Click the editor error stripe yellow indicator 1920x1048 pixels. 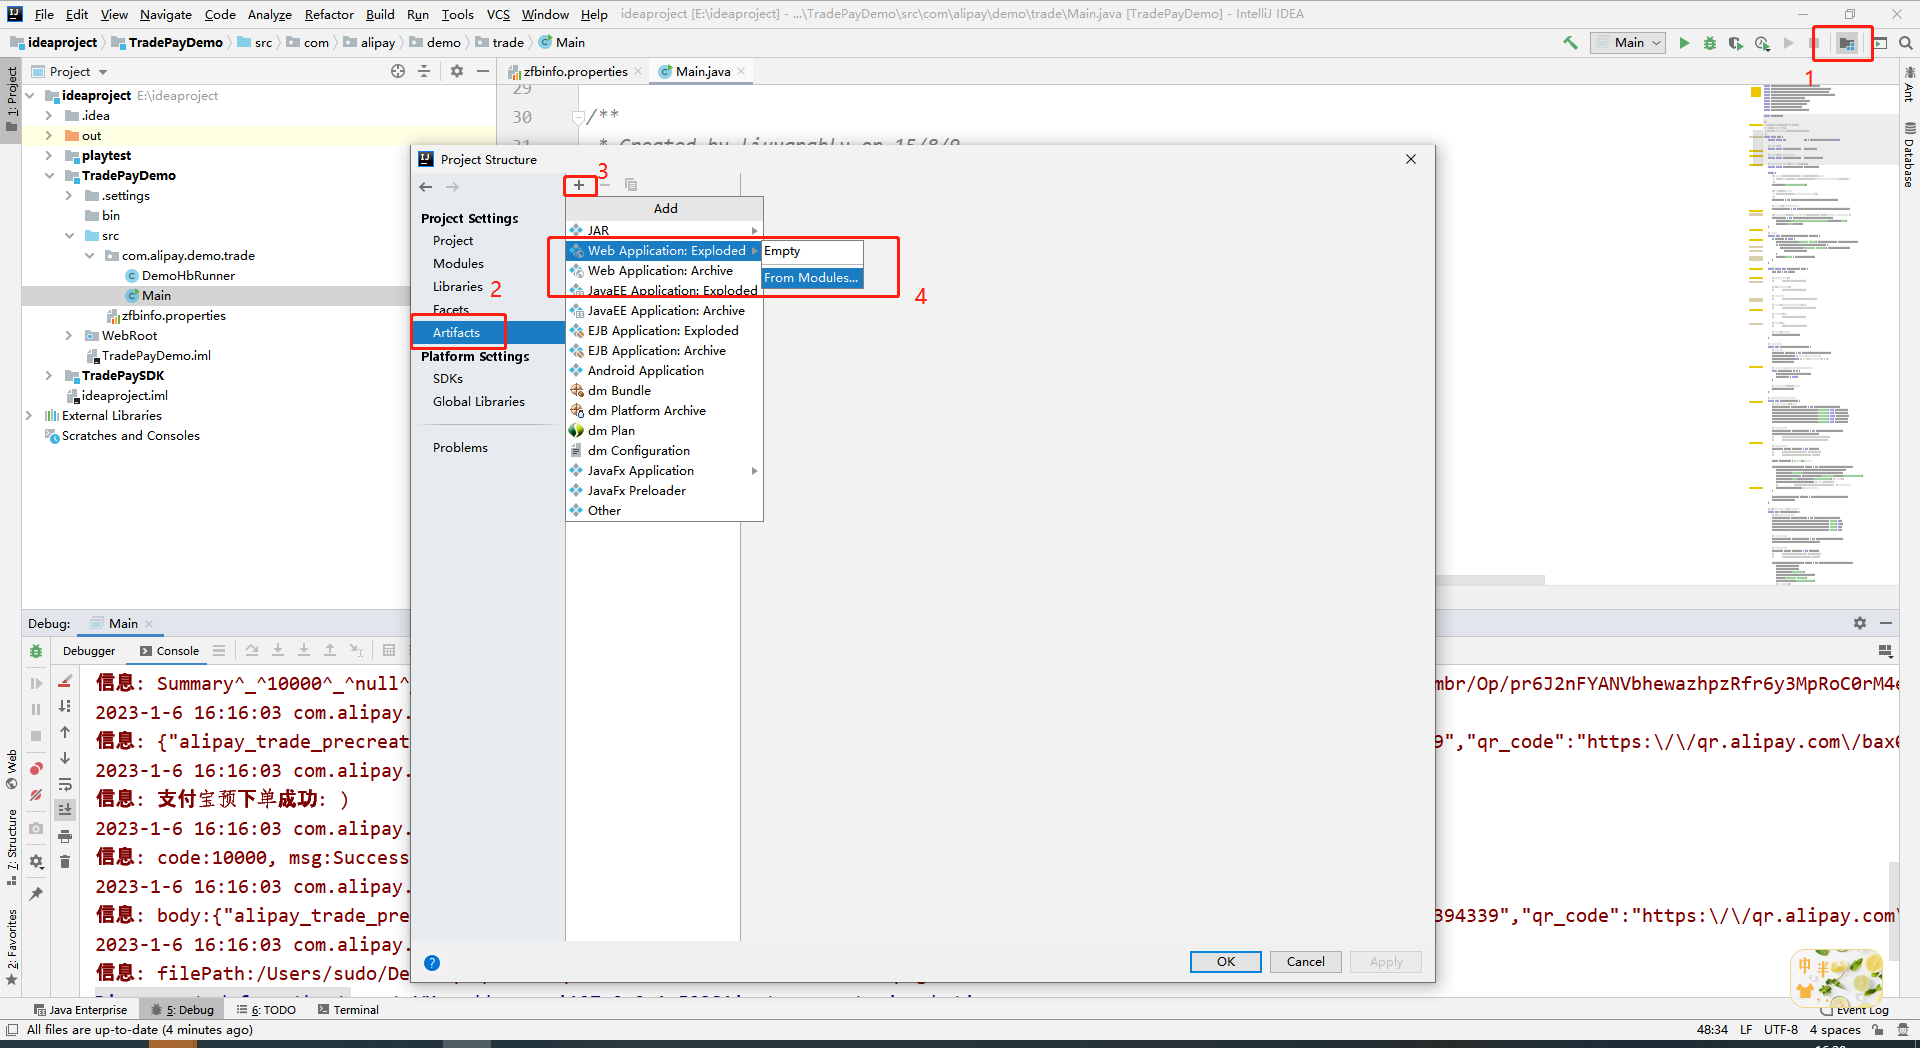tap(1756, 92)
